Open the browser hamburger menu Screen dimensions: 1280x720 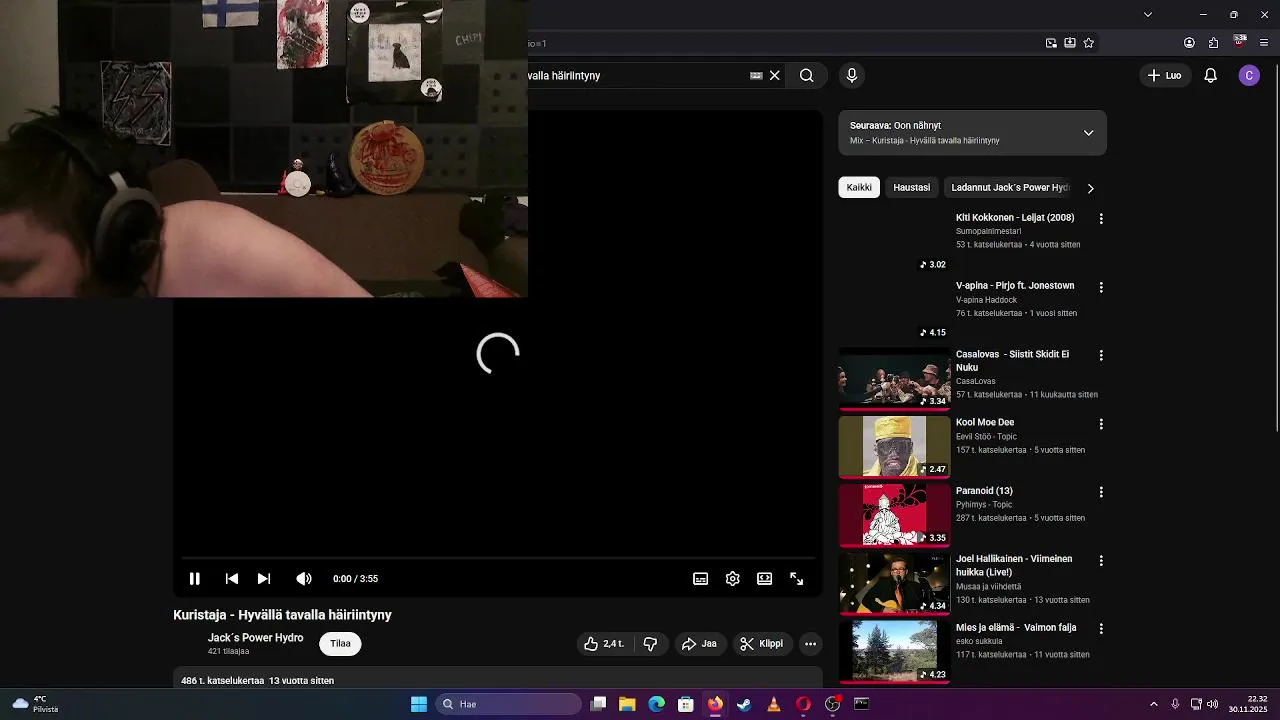(x=1264, y=43)
